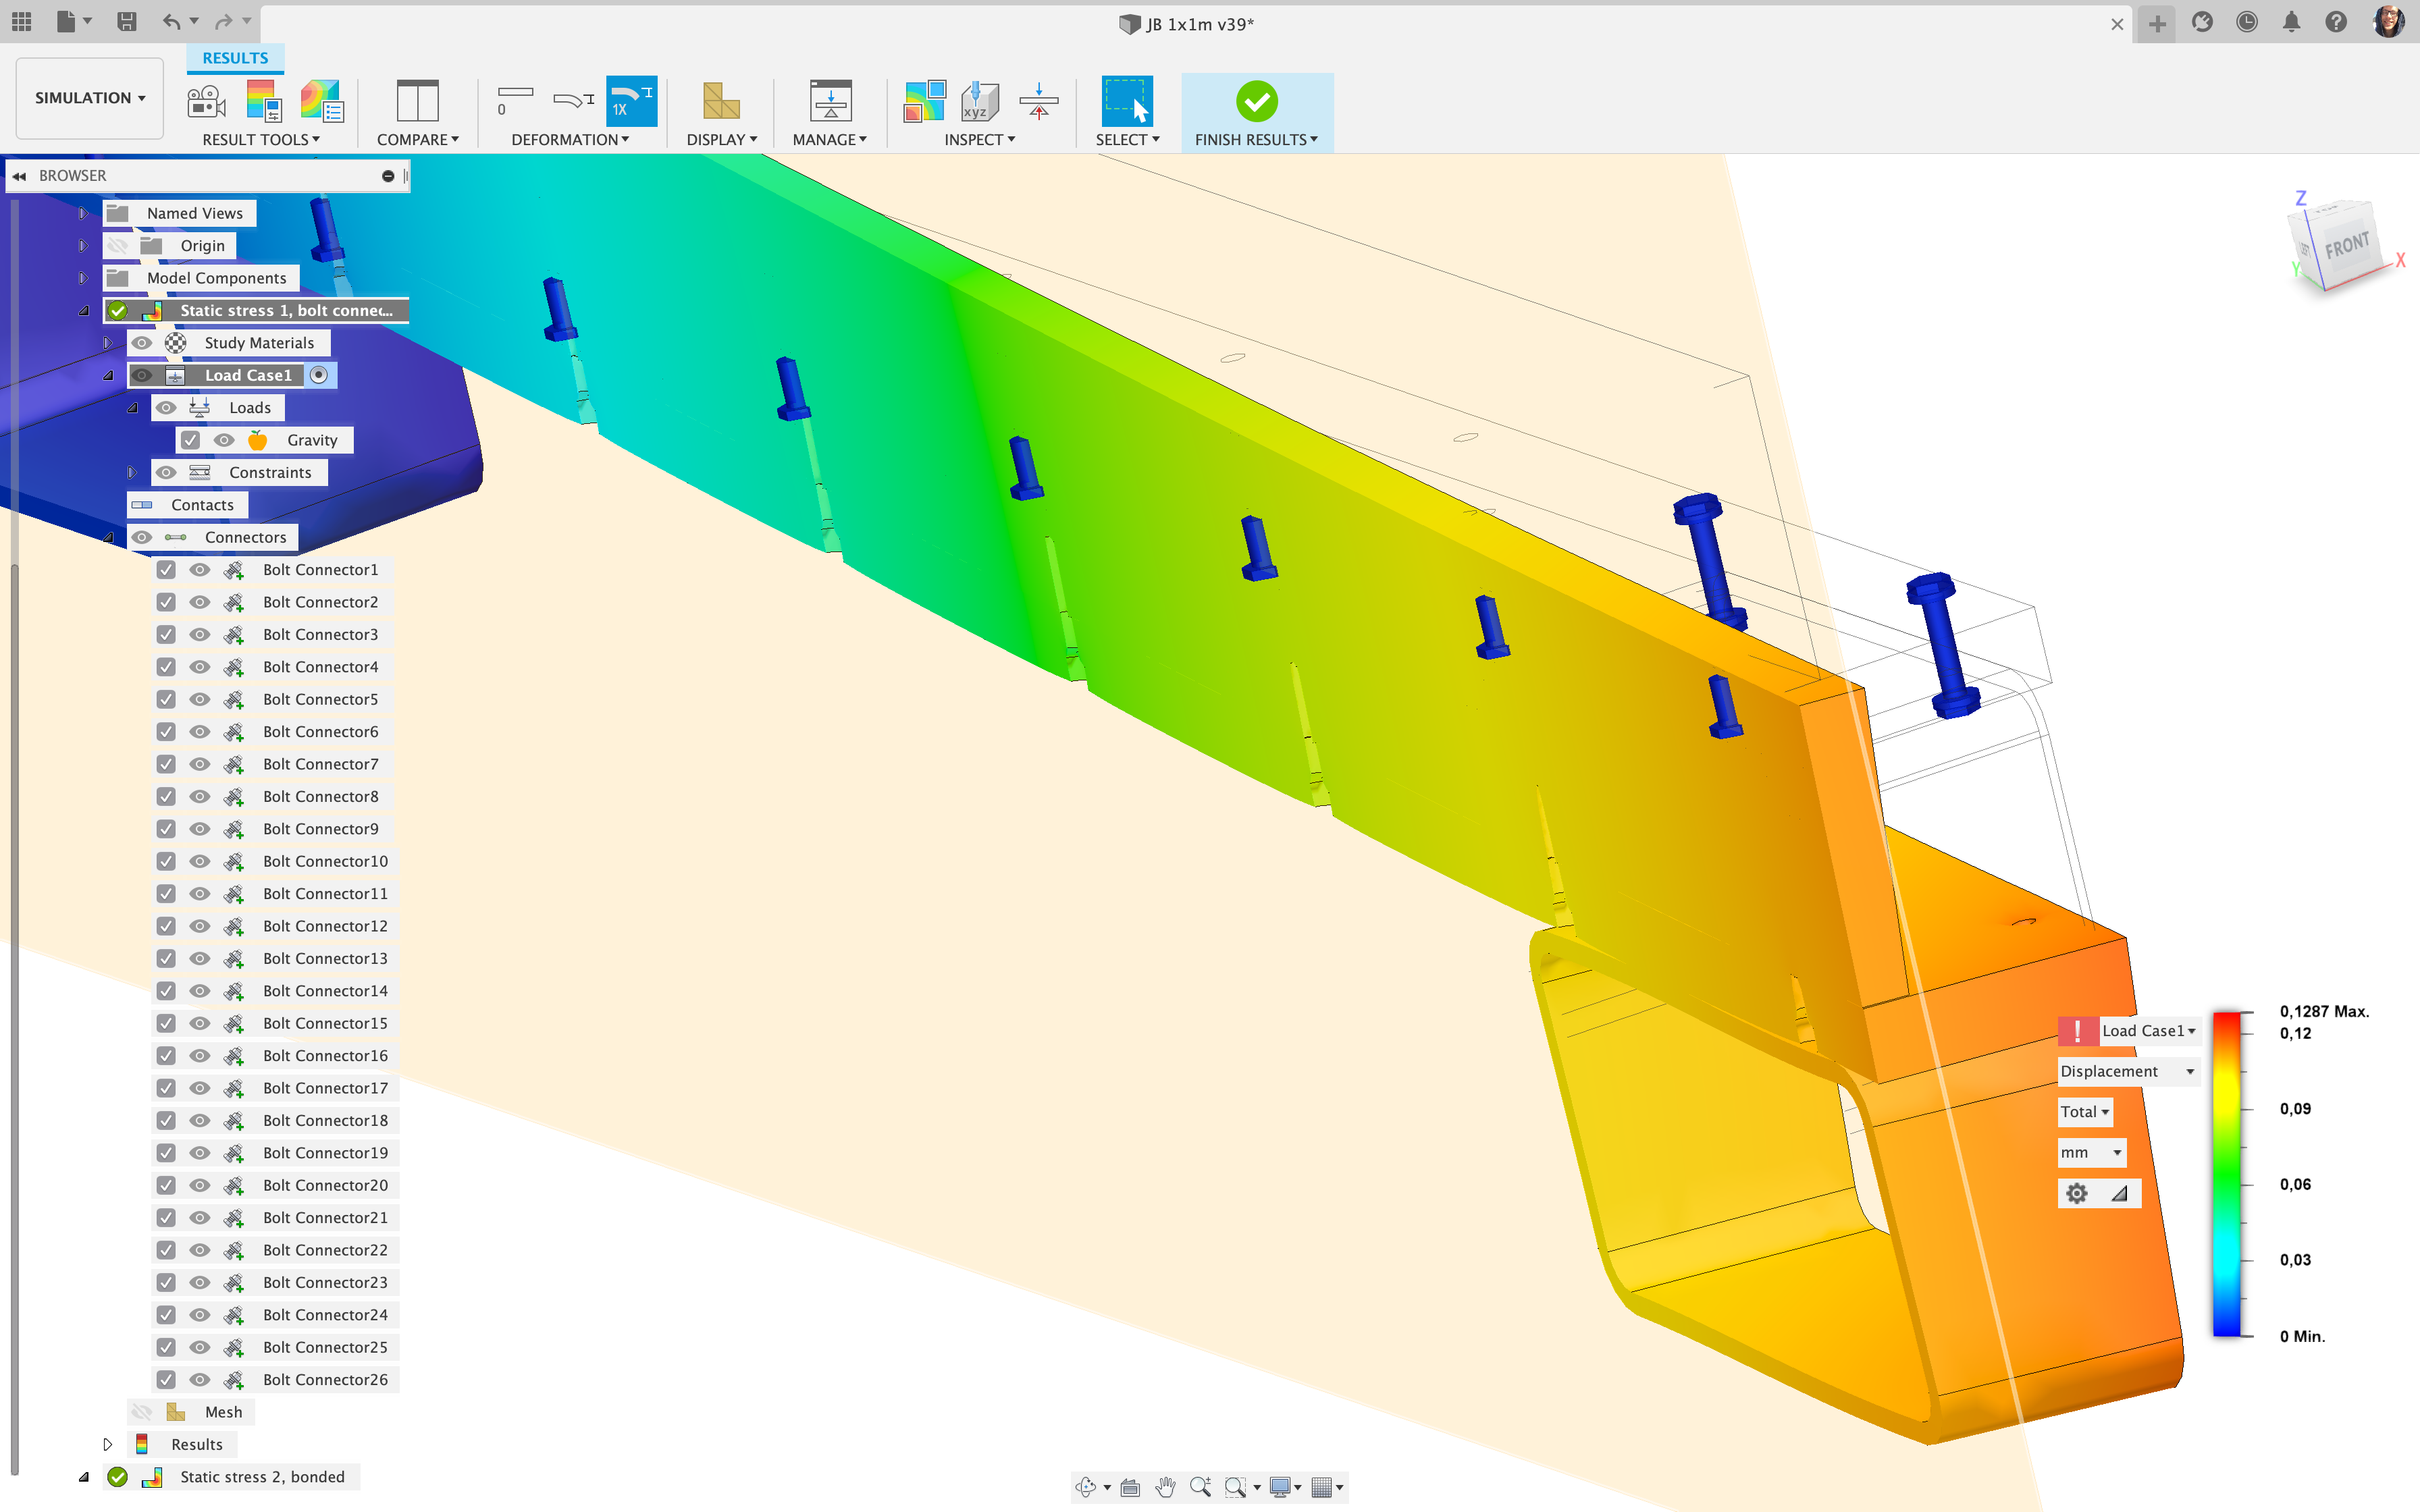Select the Animate camera result tool

point(207,101)
